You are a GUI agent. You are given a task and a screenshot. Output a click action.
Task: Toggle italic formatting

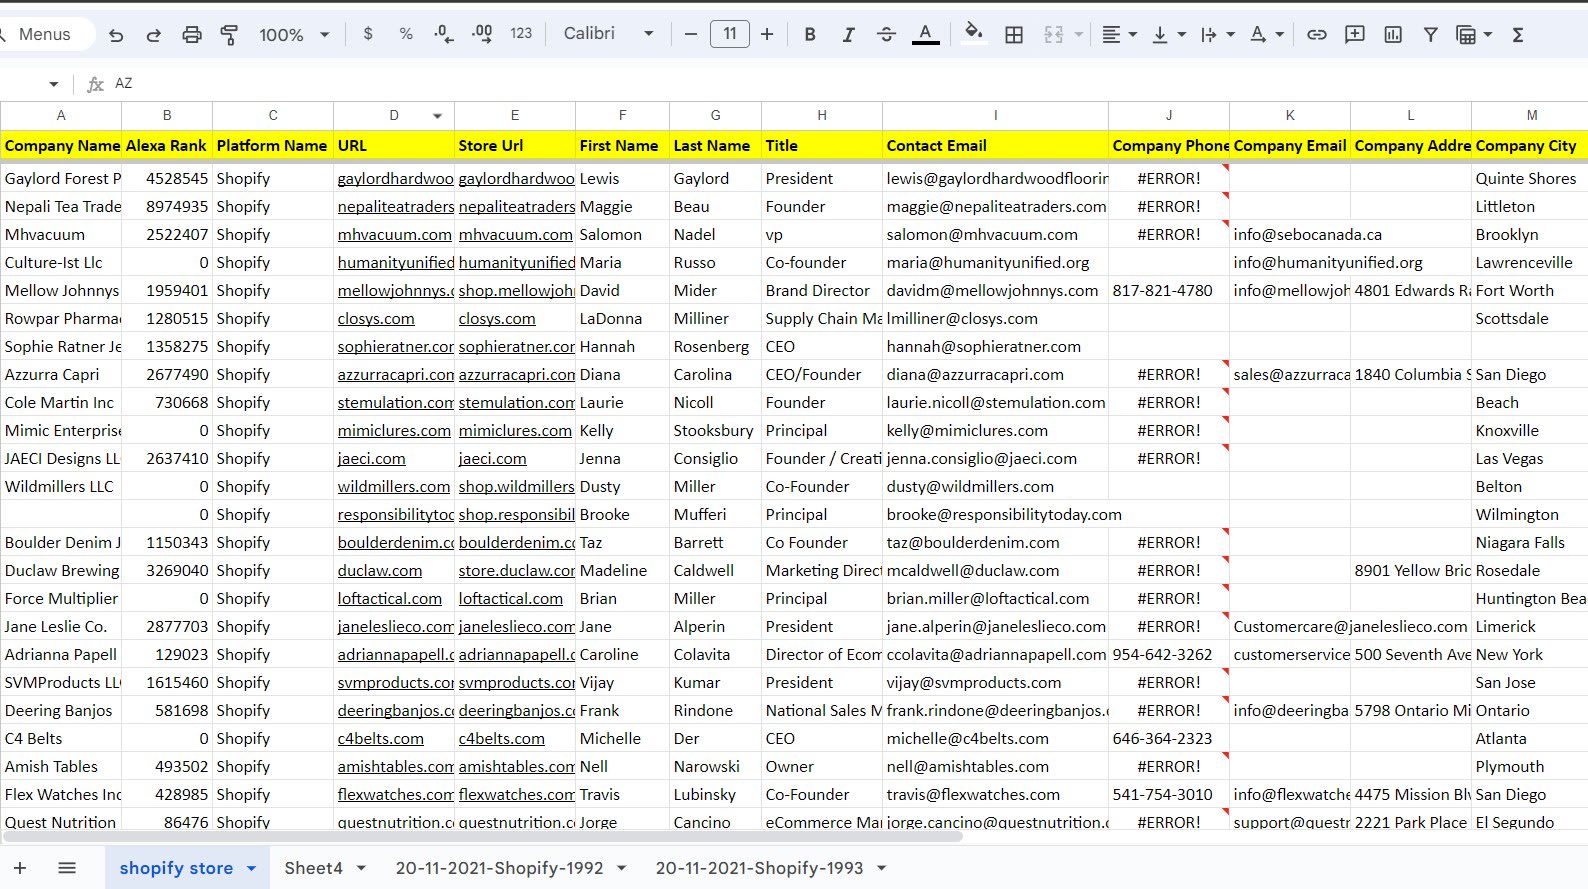coord(848,34)
